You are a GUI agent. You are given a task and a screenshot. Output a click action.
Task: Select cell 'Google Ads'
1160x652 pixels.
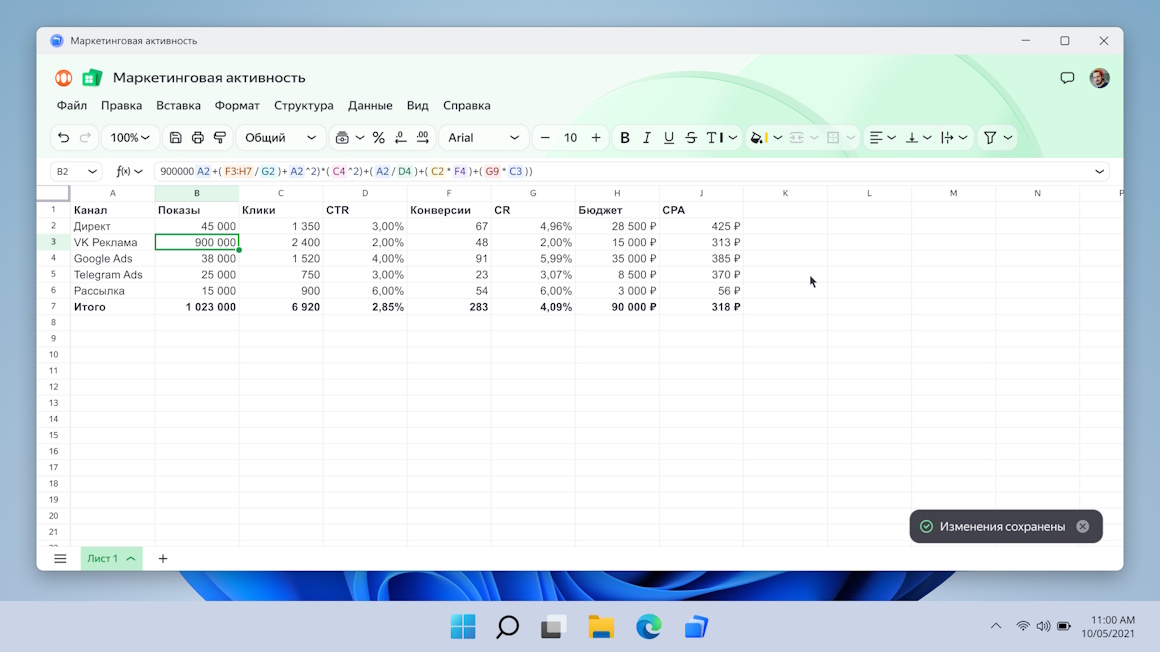[x=112, y=258]
